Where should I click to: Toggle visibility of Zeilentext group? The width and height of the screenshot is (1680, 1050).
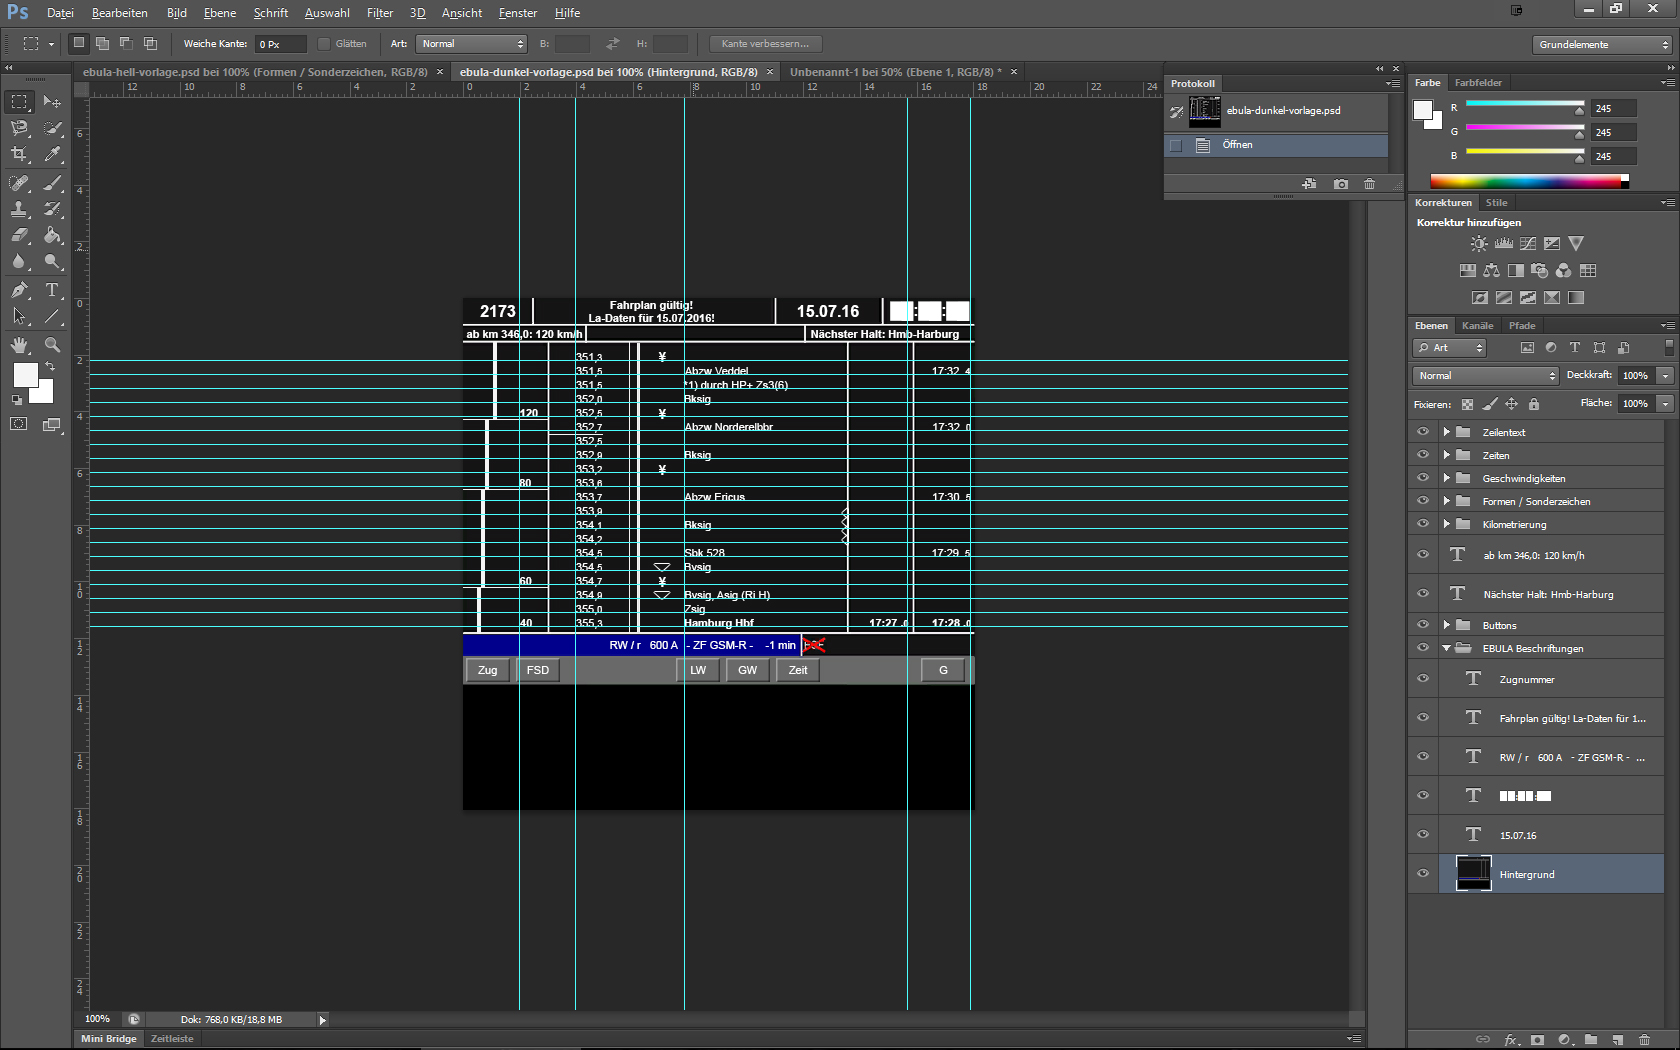coord(1423,432)
